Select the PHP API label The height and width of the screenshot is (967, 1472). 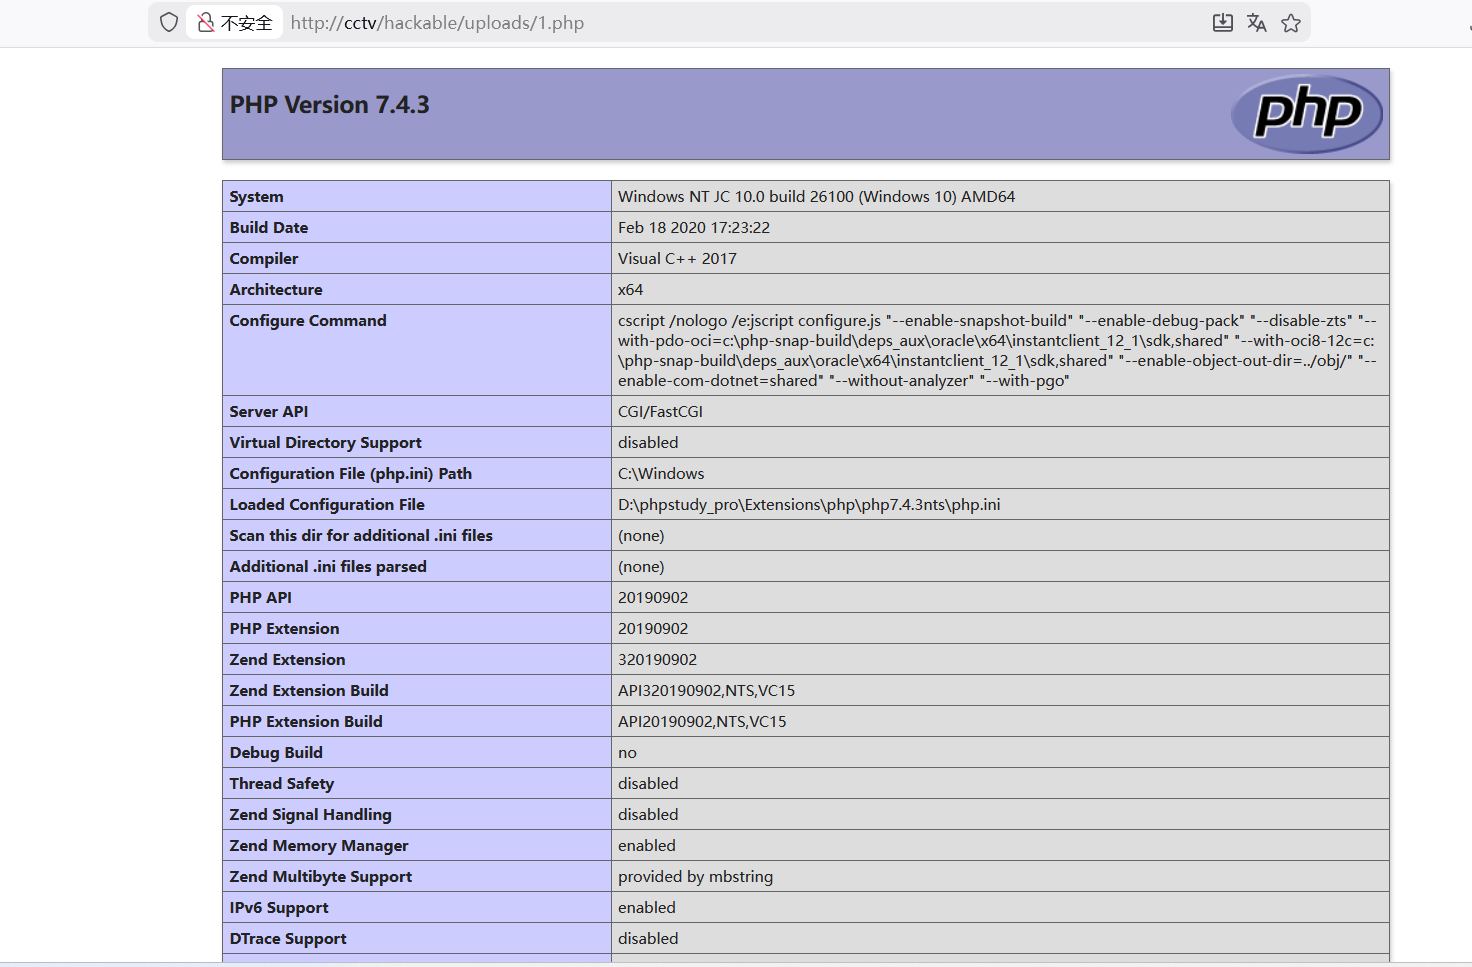[x=261, y=598]
